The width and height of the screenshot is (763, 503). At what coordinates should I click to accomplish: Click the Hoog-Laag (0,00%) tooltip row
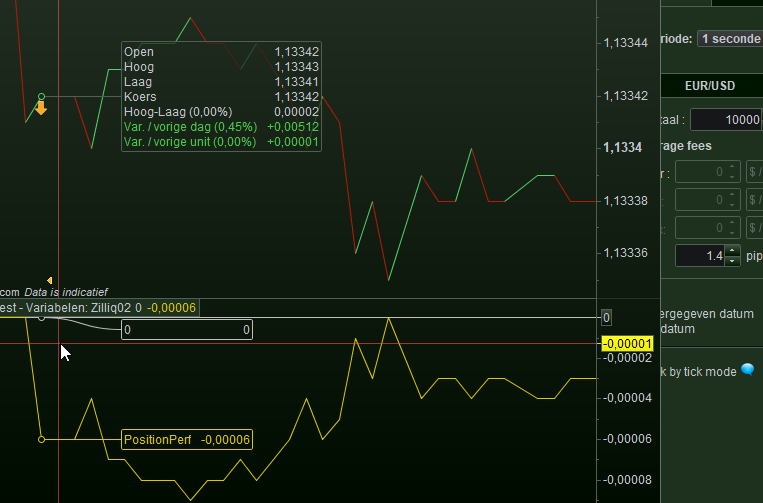221,112
